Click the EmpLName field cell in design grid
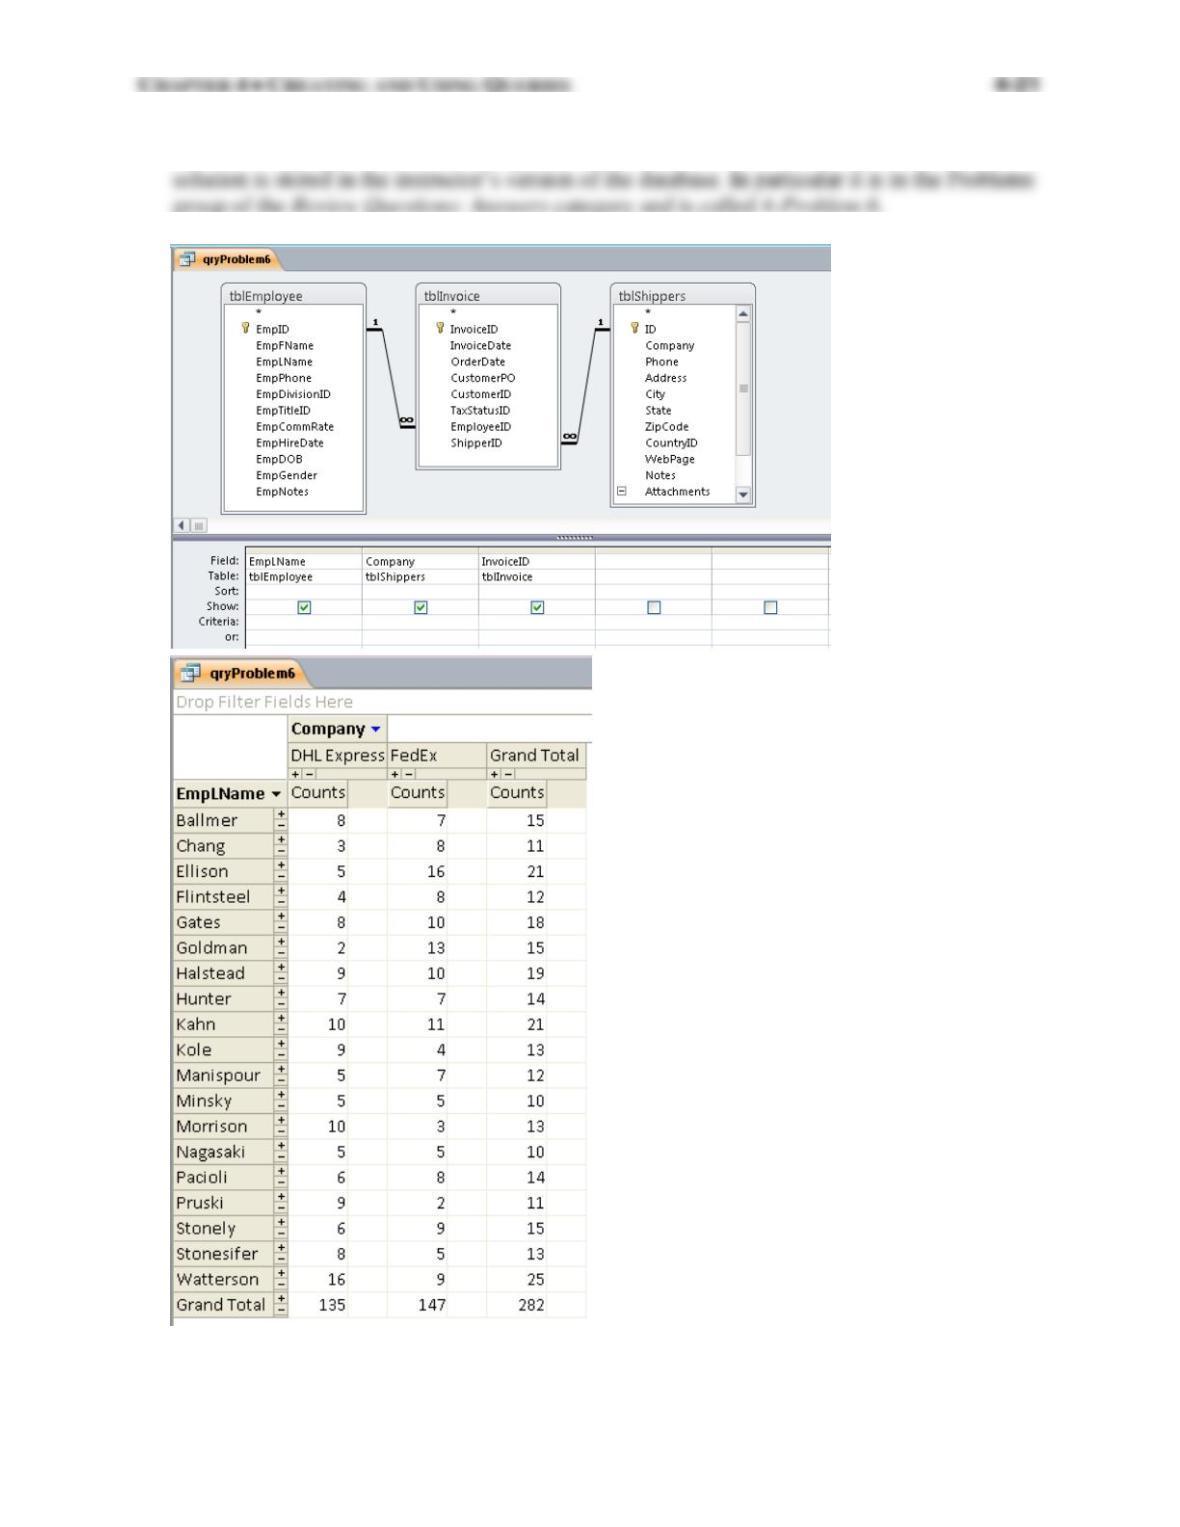Screen dimensions: 1180x1527 304,561
